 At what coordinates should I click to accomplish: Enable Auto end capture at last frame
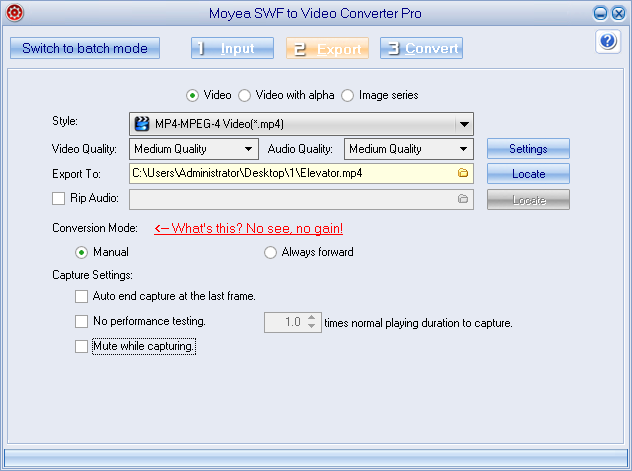click(81, 297)
